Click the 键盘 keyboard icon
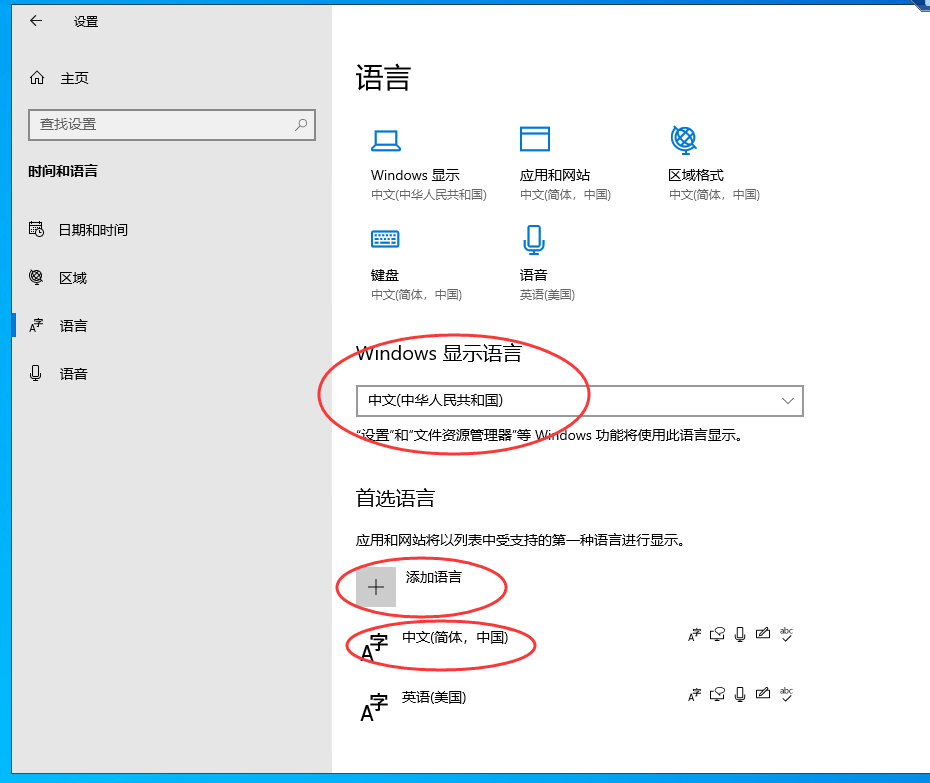Viewport: 930px width, 783px height. [x=386, y=239]
